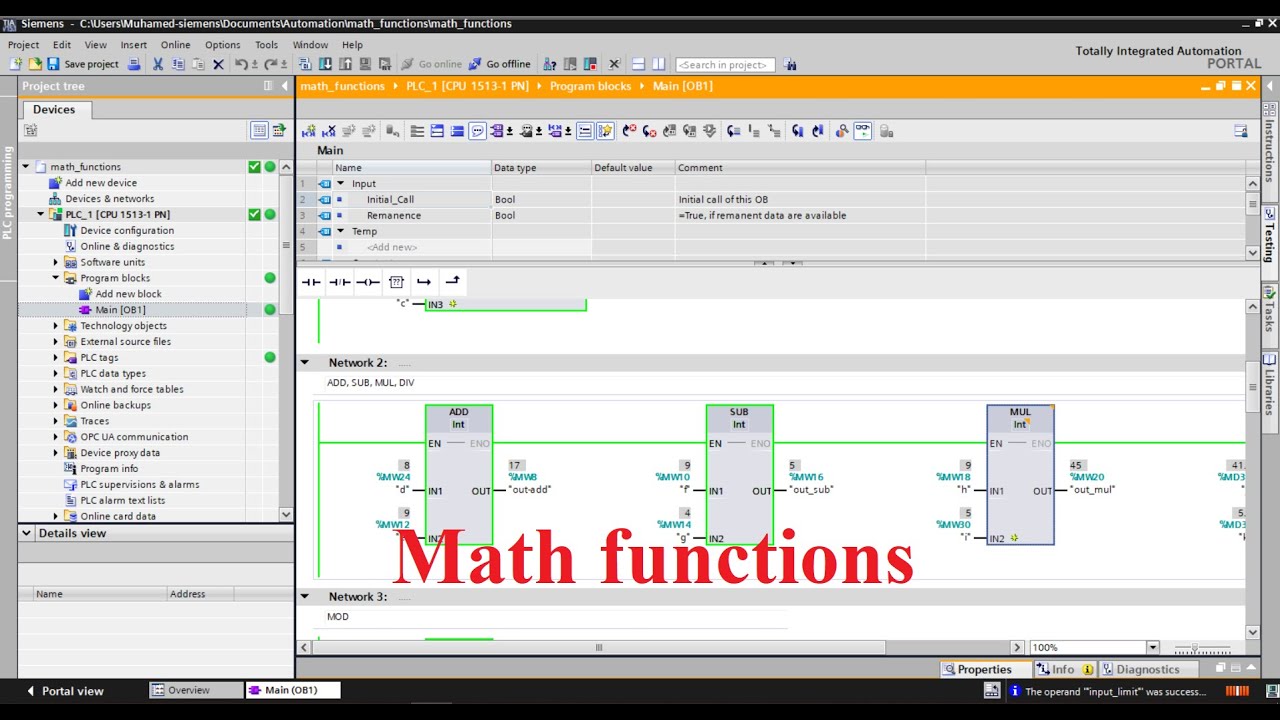This screenshot has height=720, width=1280.
Task: Click the New project icon
Action: (16, 64)
